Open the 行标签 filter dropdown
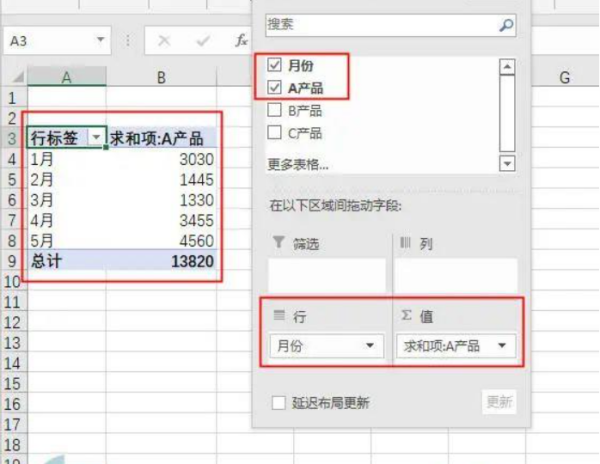 tap(96, 137)
